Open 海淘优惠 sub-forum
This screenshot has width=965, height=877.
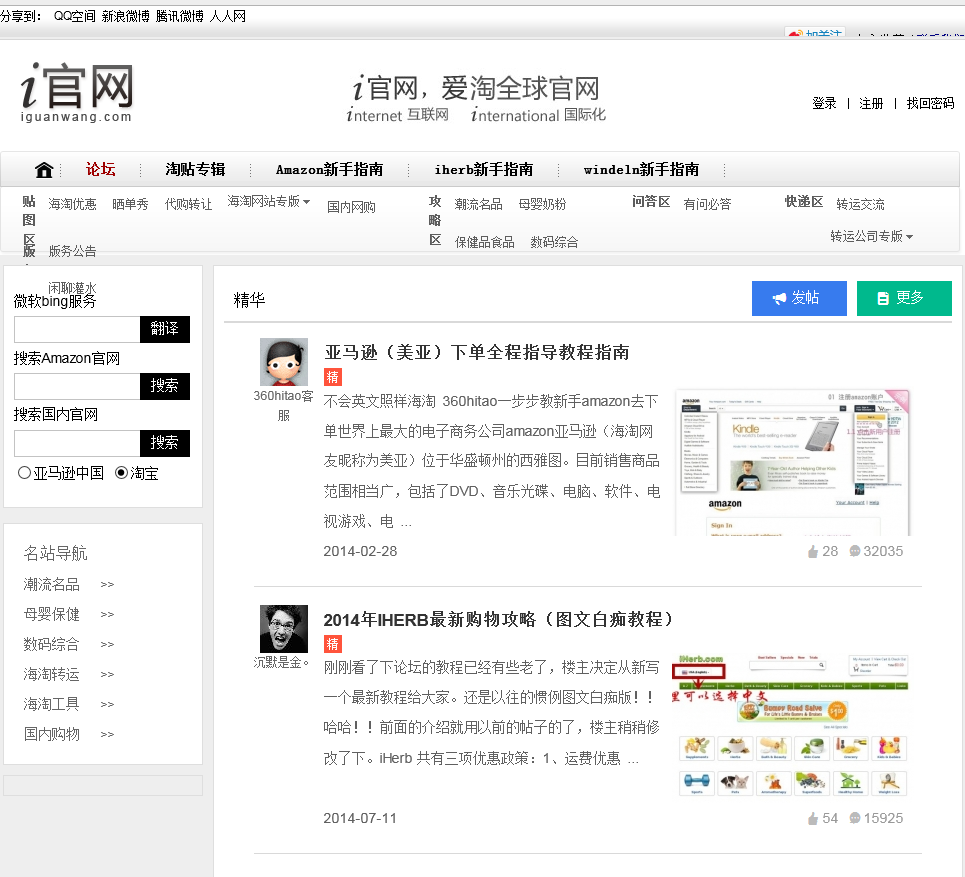[73, 204]
